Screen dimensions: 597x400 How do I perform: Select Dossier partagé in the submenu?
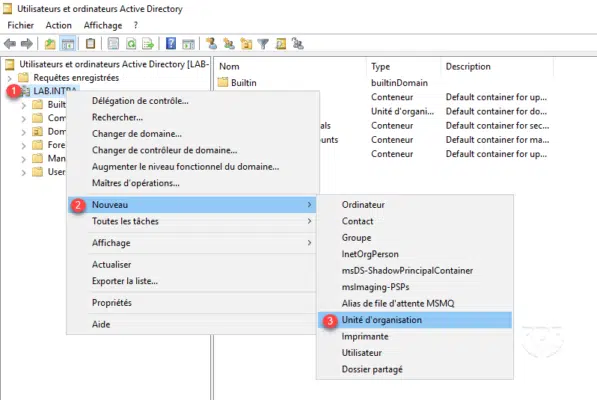click(415, 369)
